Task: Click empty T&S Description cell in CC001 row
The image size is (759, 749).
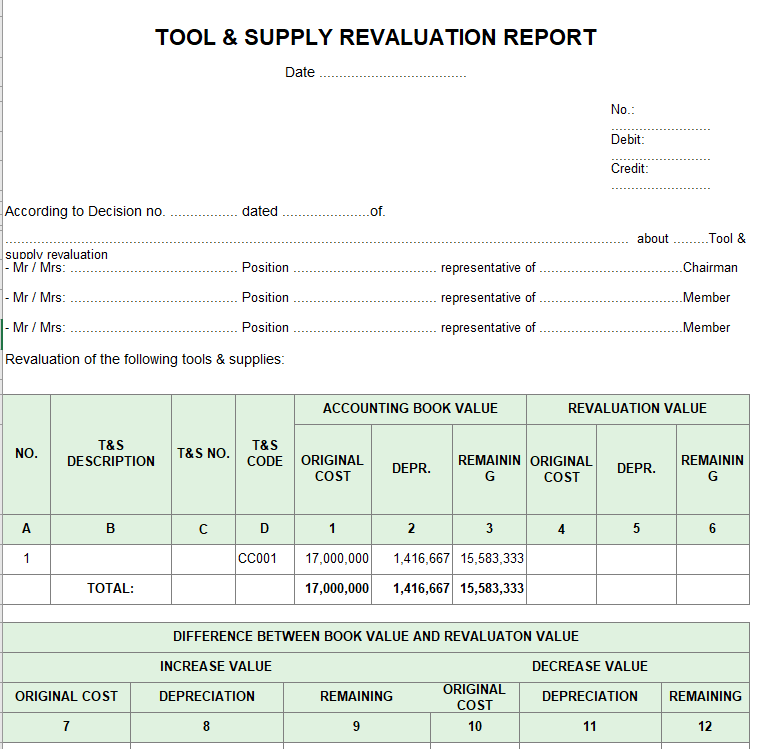Action: pos(111,559)
